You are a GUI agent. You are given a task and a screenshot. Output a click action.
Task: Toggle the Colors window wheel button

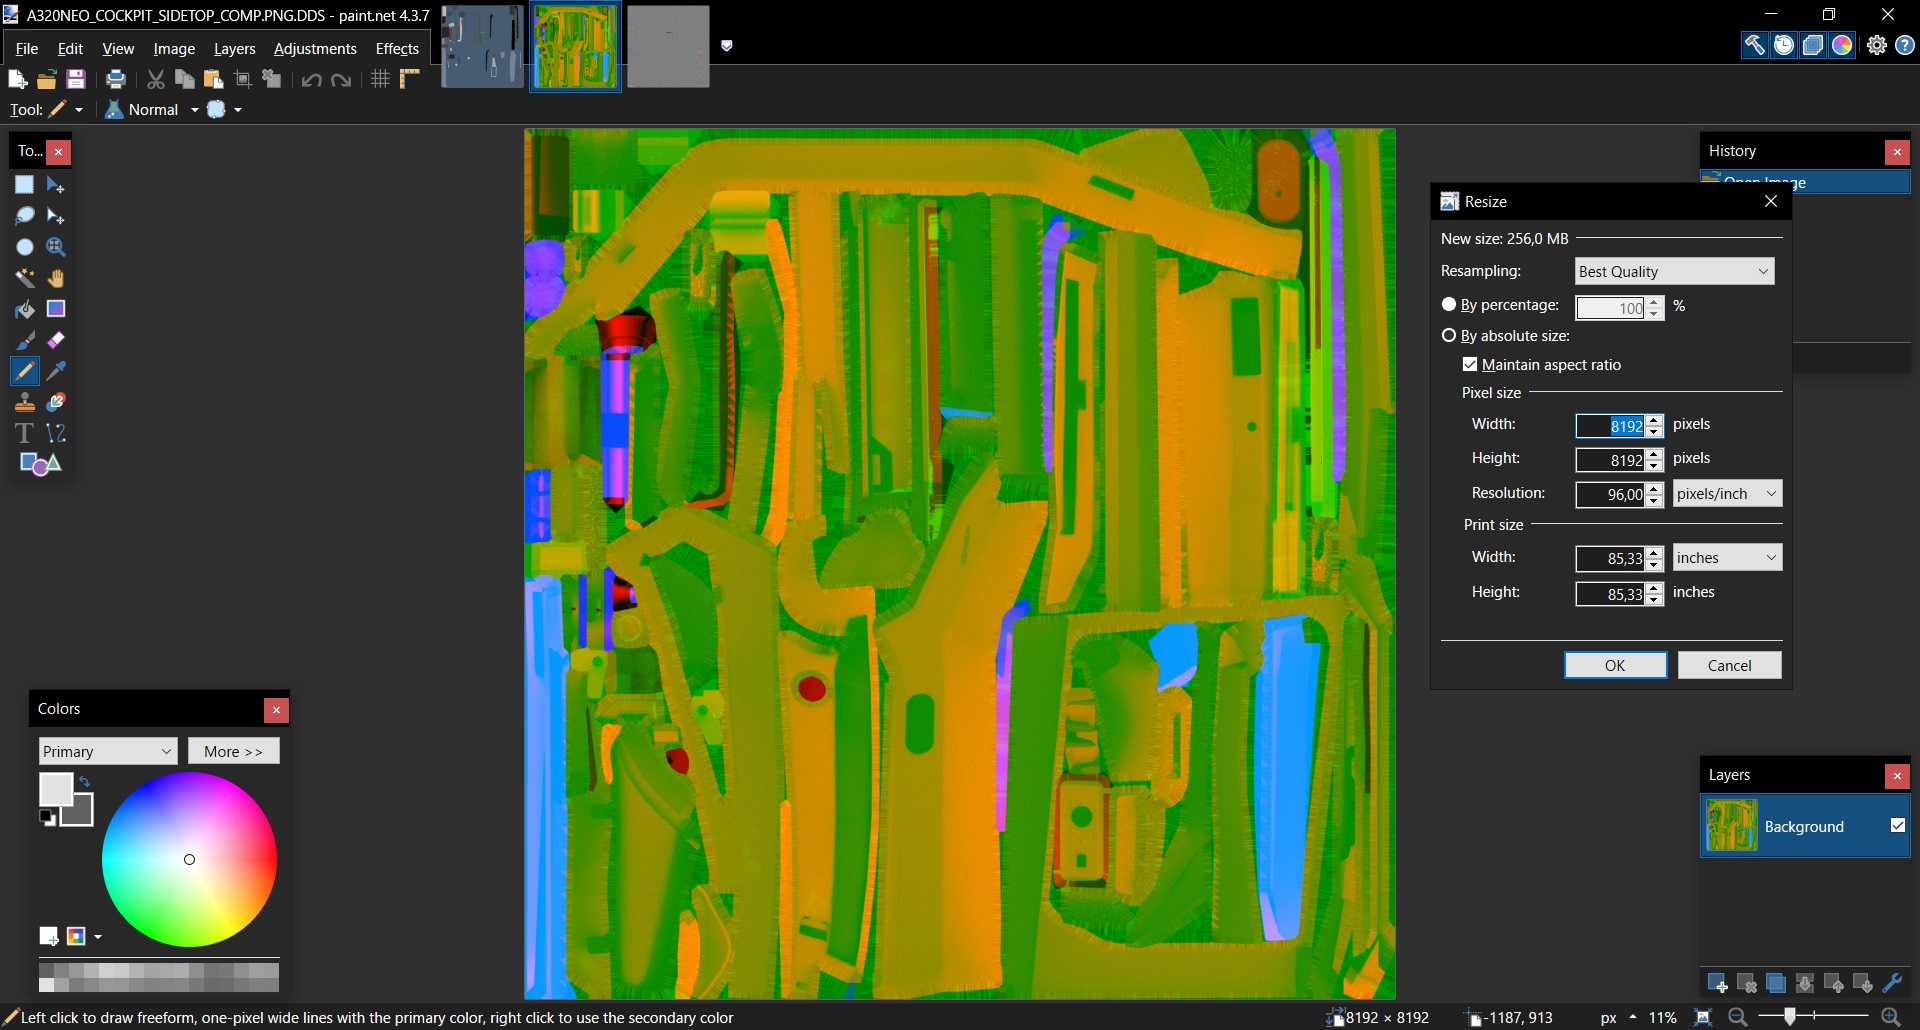point(1842,45)
